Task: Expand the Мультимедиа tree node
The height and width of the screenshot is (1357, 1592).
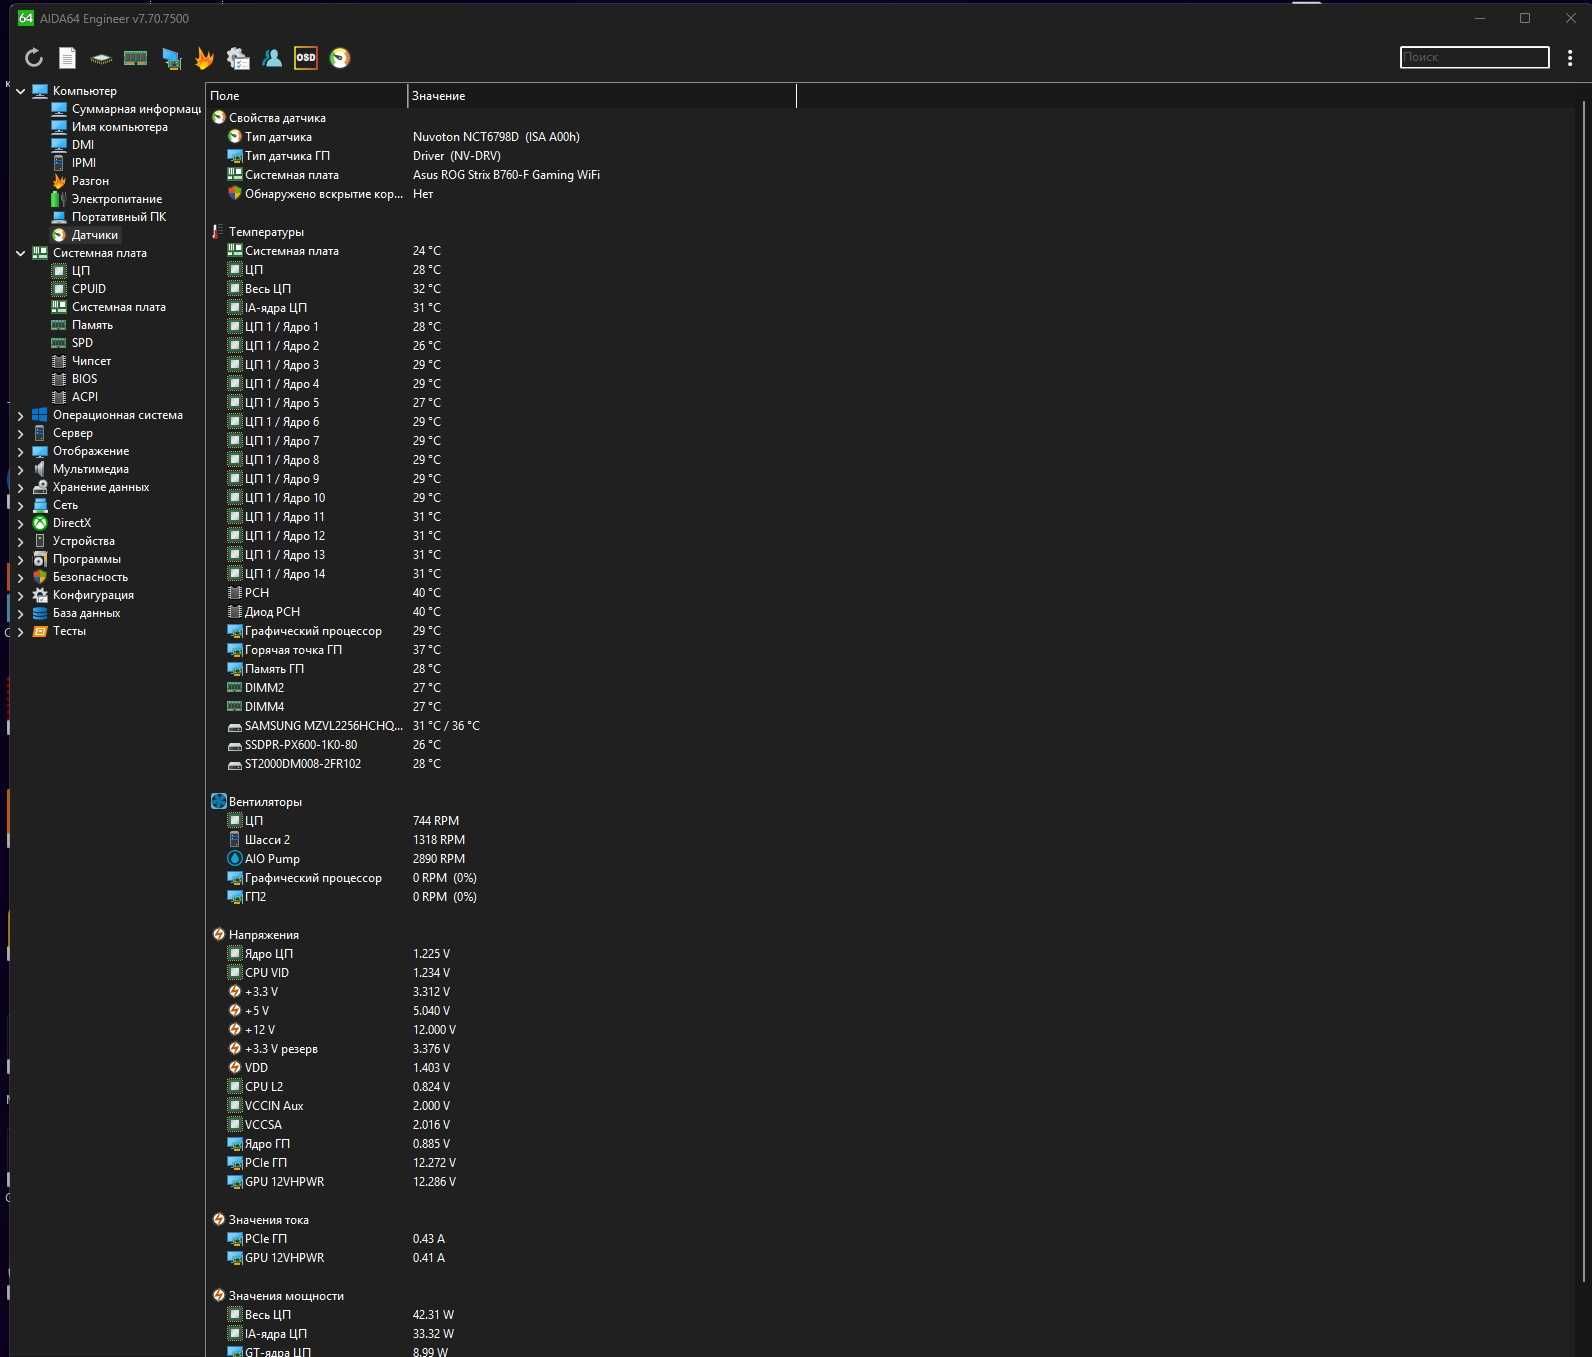Action: click(20, 469)
